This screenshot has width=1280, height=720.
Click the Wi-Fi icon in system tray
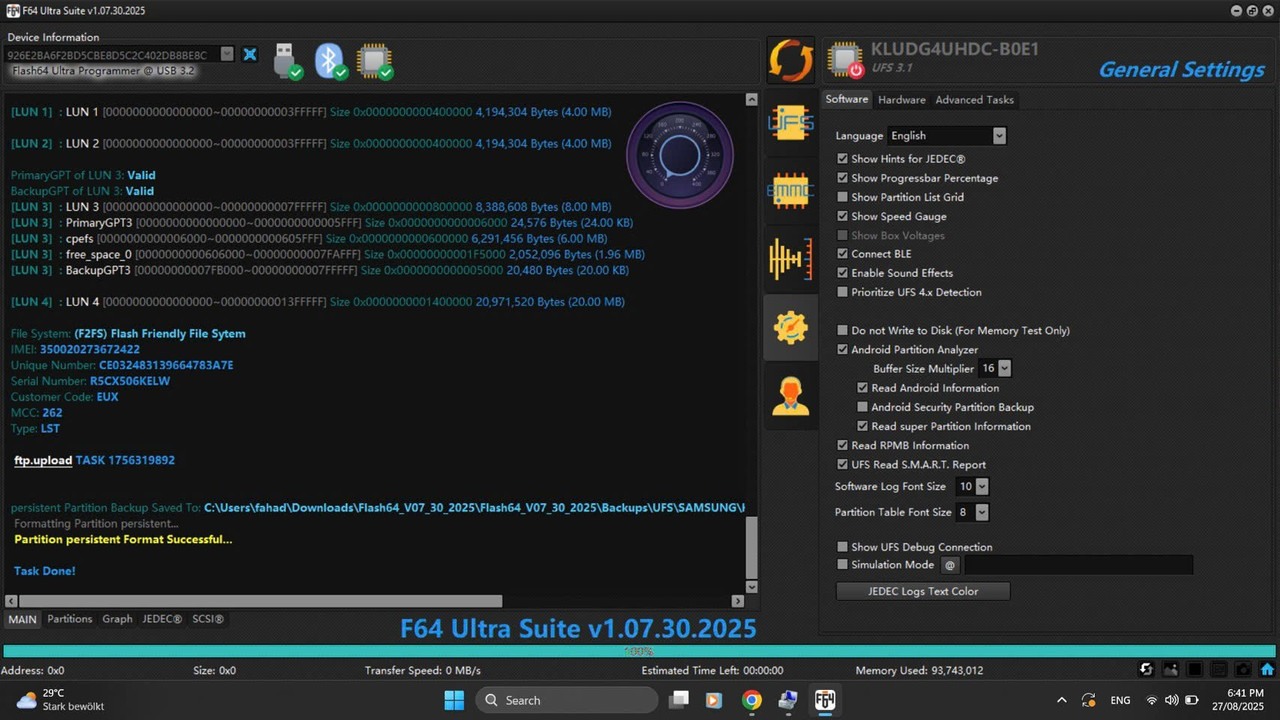pyautogui.click(x=1151, y=700)
